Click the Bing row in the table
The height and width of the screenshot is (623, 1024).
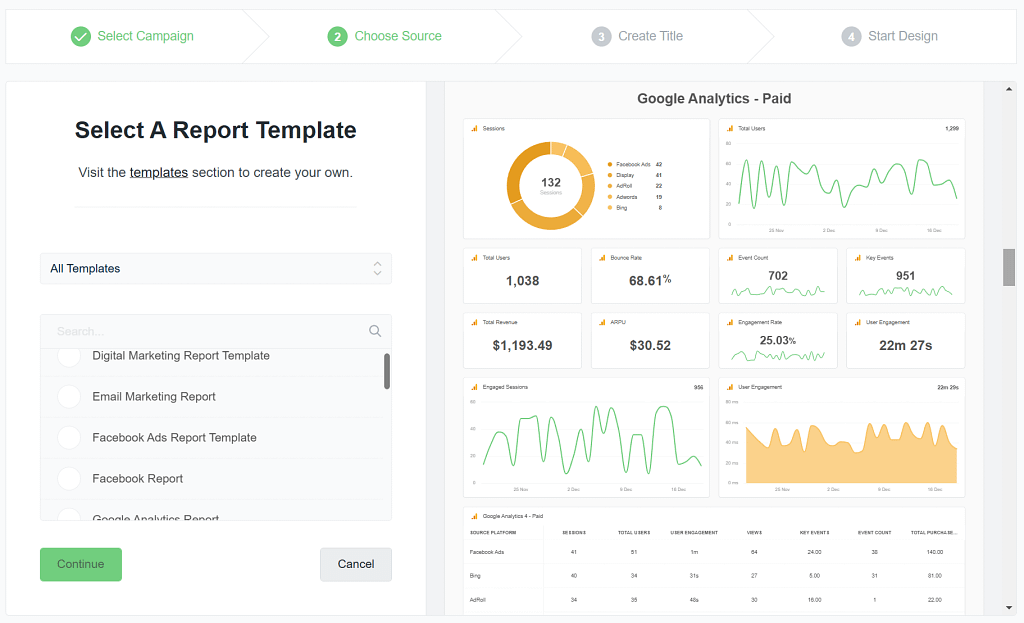pyautogui.click(x=714, y=576)
